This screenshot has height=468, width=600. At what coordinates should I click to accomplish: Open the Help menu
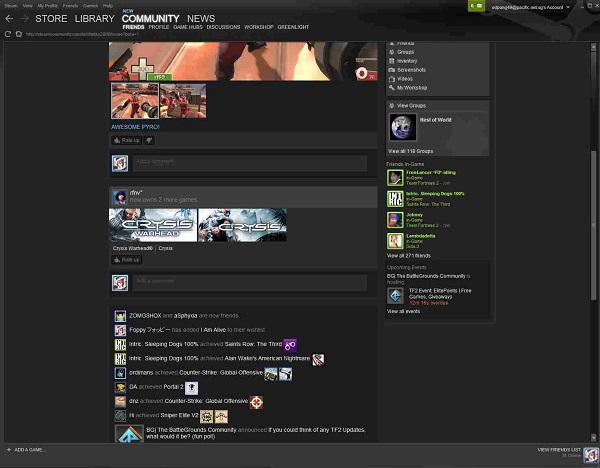pos(108,6)
